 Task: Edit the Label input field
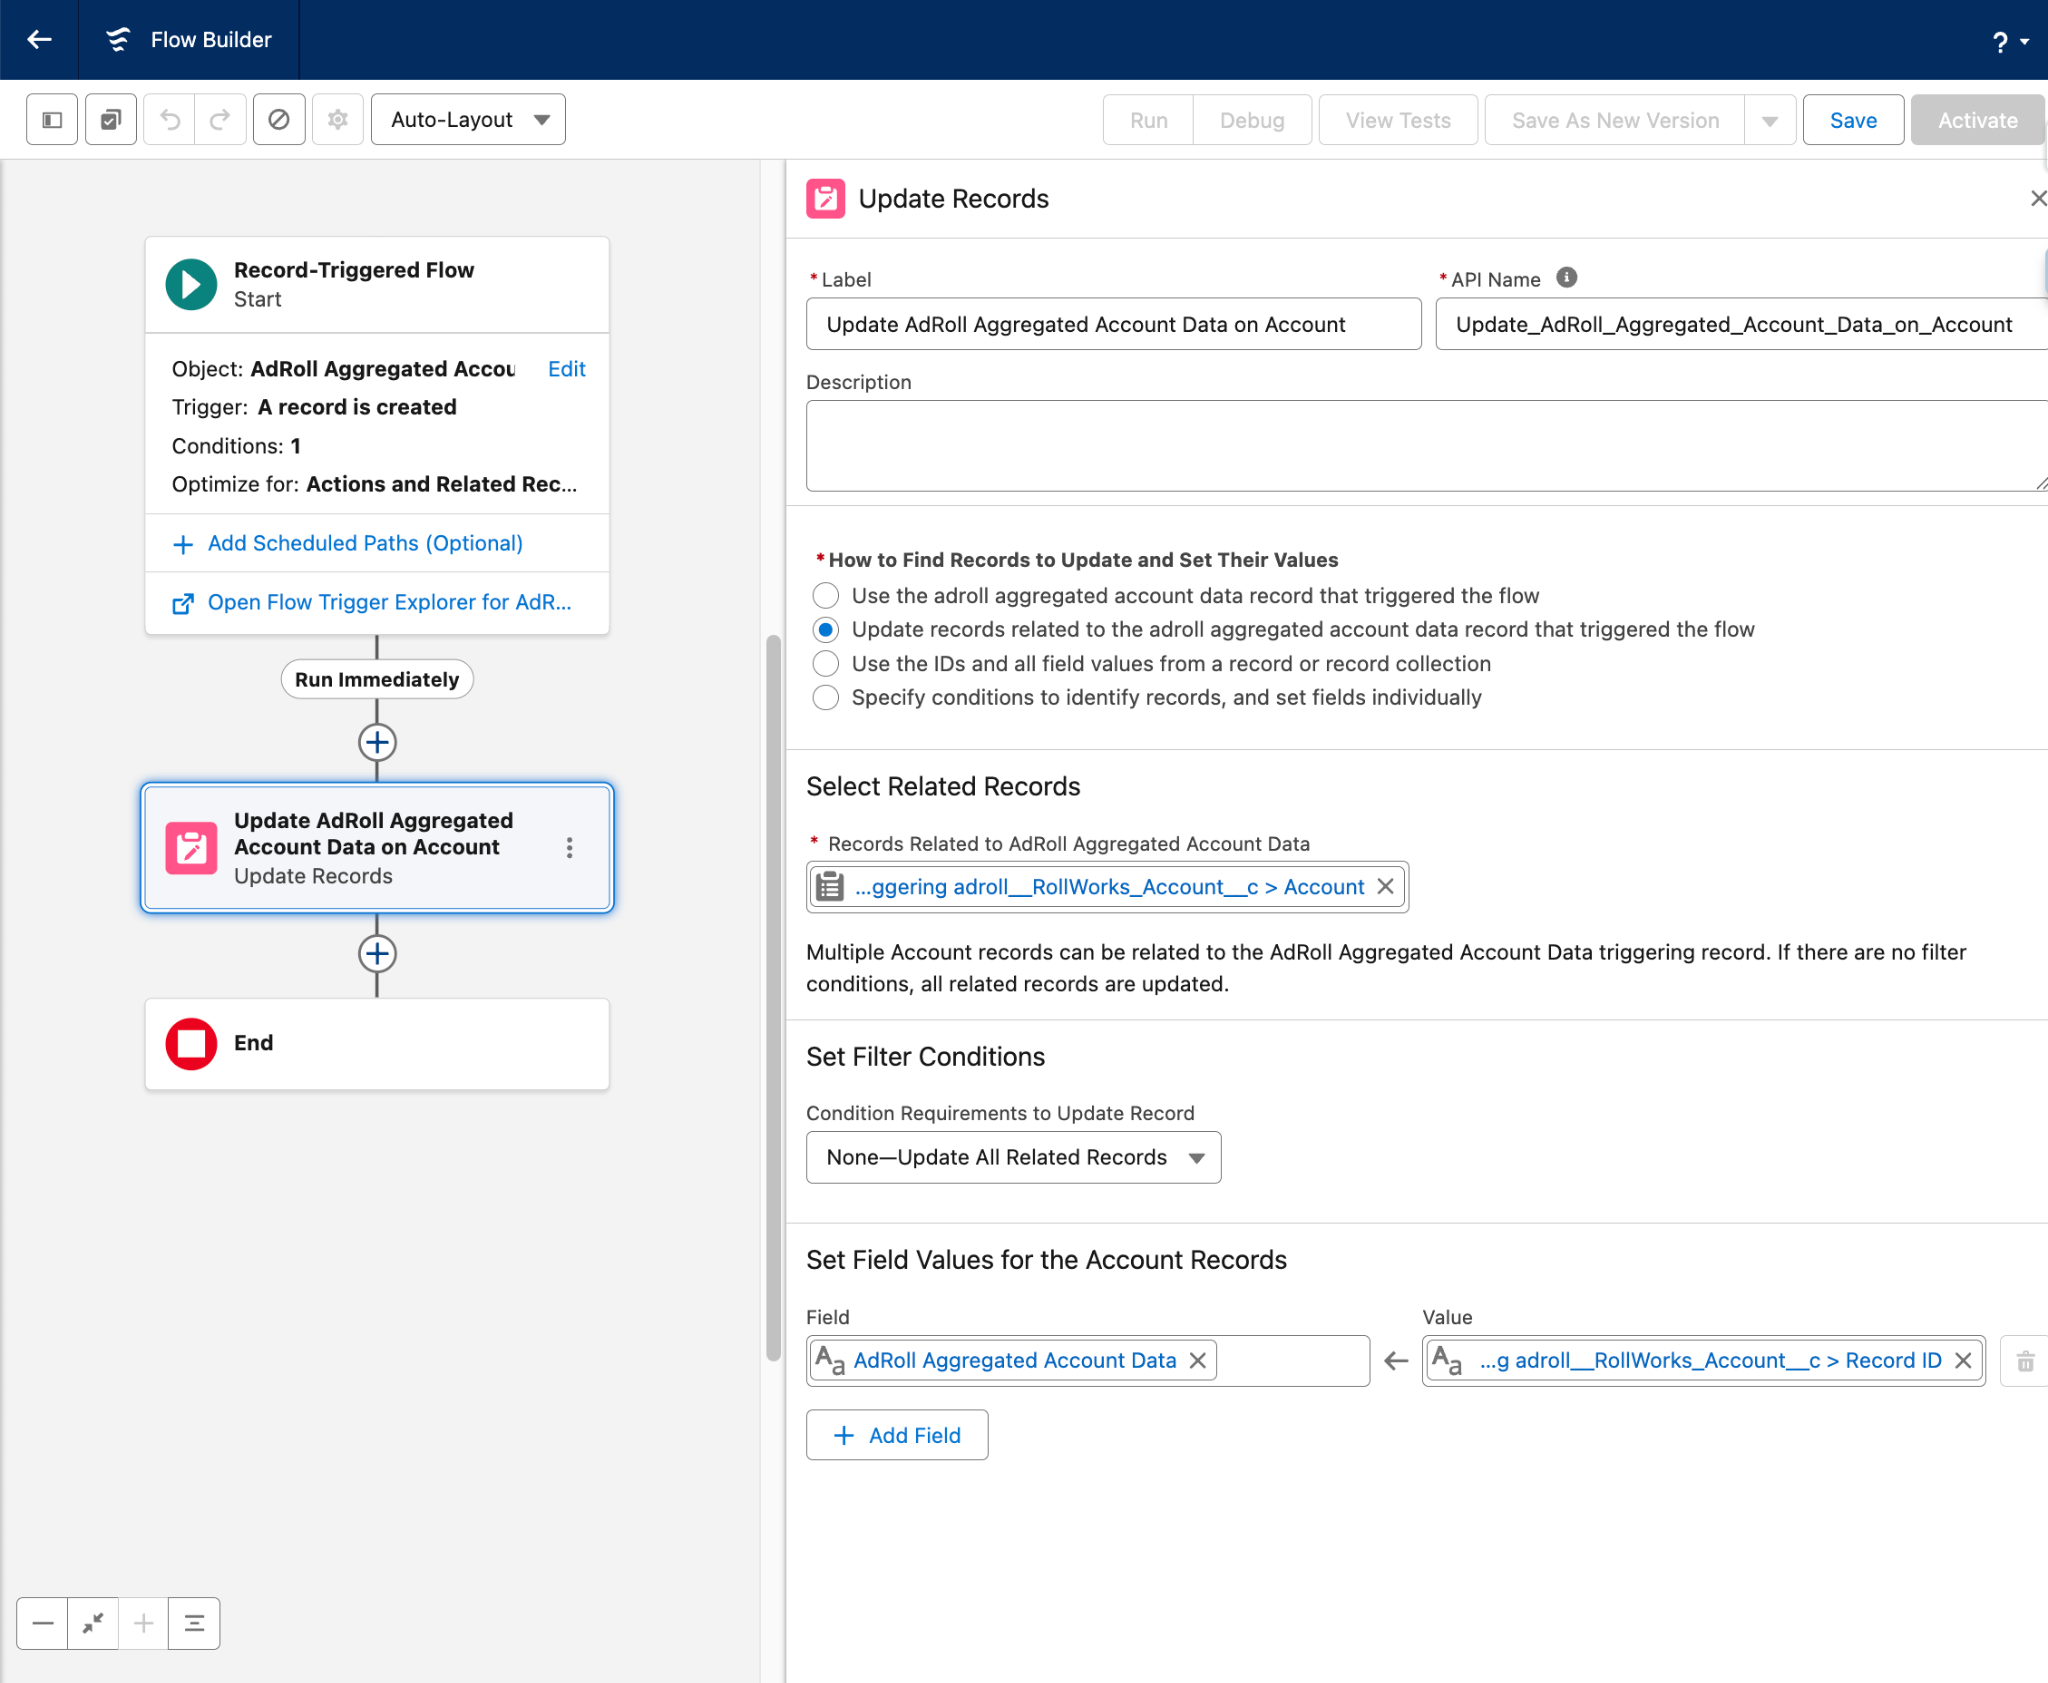[1114, 324]
